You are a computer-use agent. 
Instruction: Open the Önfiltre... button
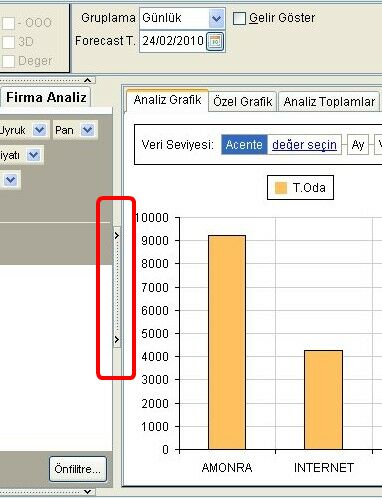(78, 469)
